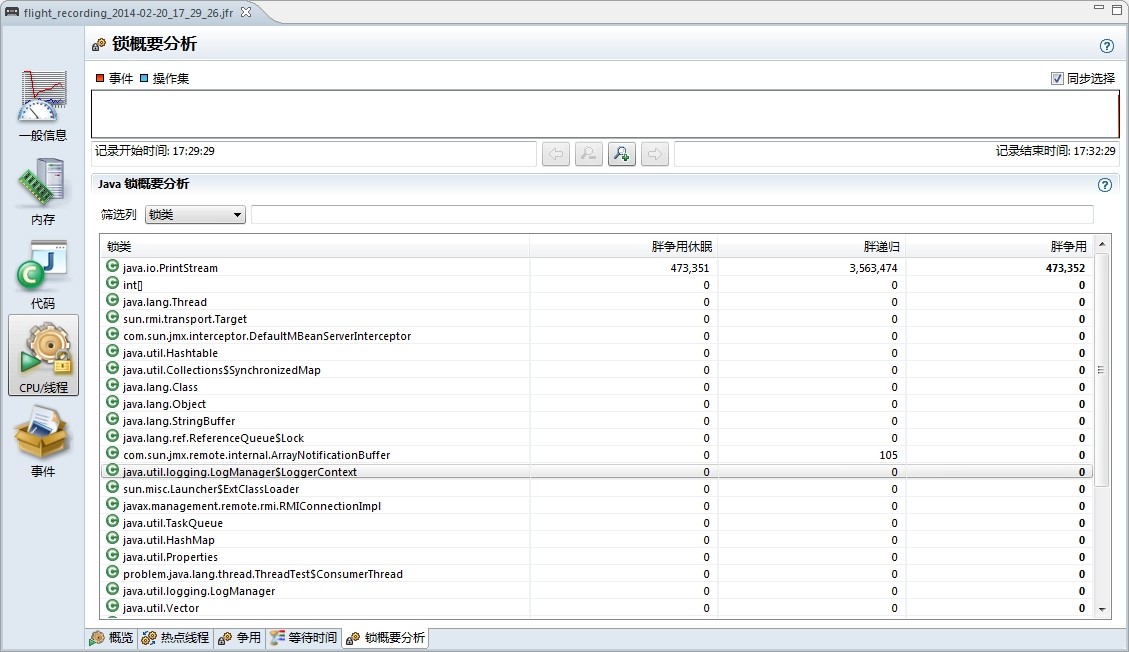Image resolution: width=1129 pixels, height=652 pixels.
Task: Open the 事件 (Events) sidebar icon
Action: [43, 440]
